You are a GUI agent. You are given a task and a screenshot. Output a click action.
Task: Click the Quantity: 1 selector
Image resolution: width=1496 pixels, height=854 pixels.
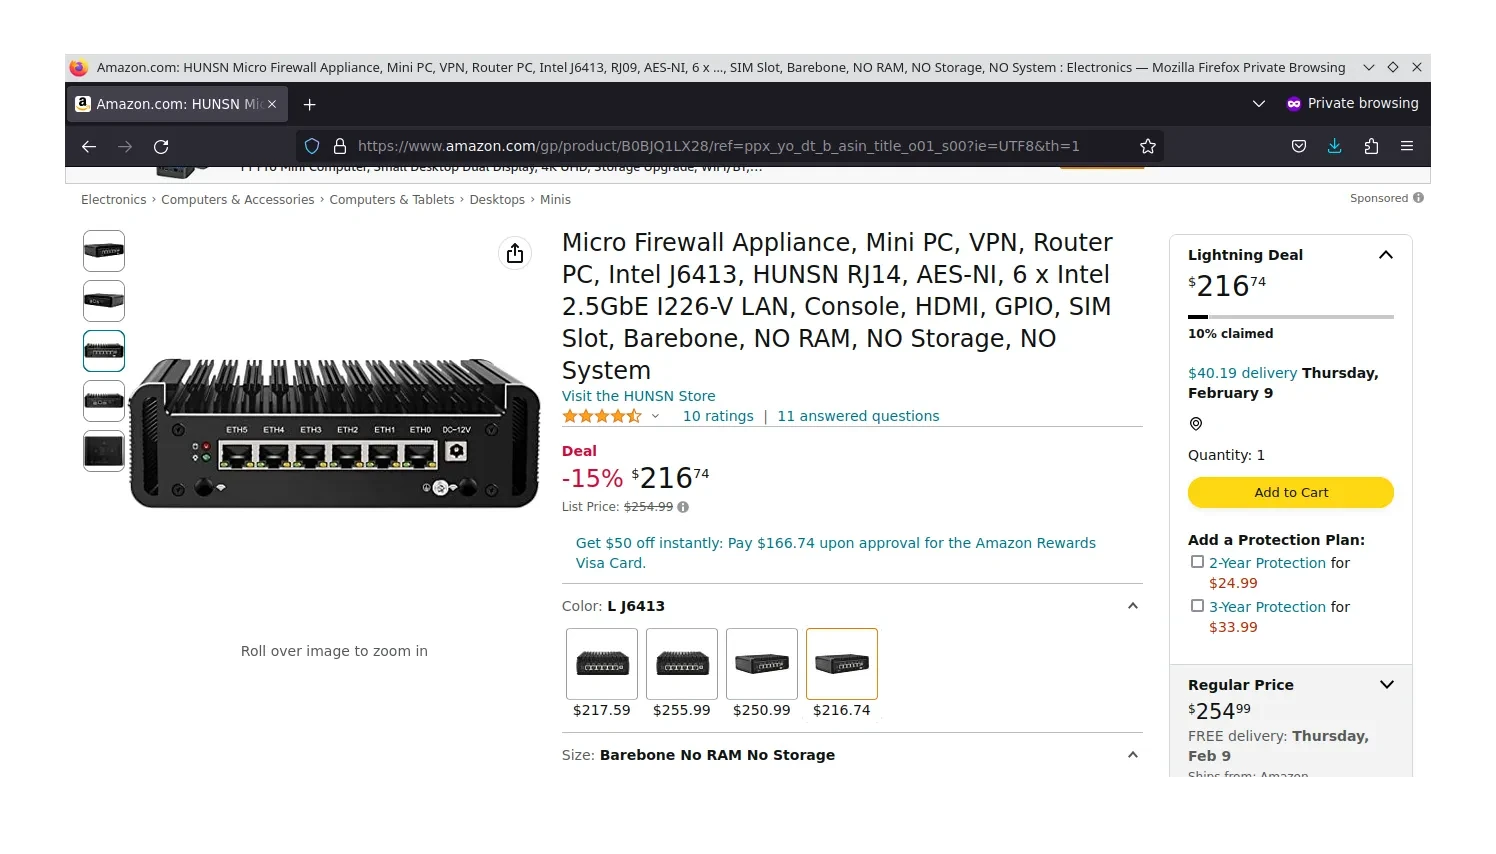coord(1226,455)
